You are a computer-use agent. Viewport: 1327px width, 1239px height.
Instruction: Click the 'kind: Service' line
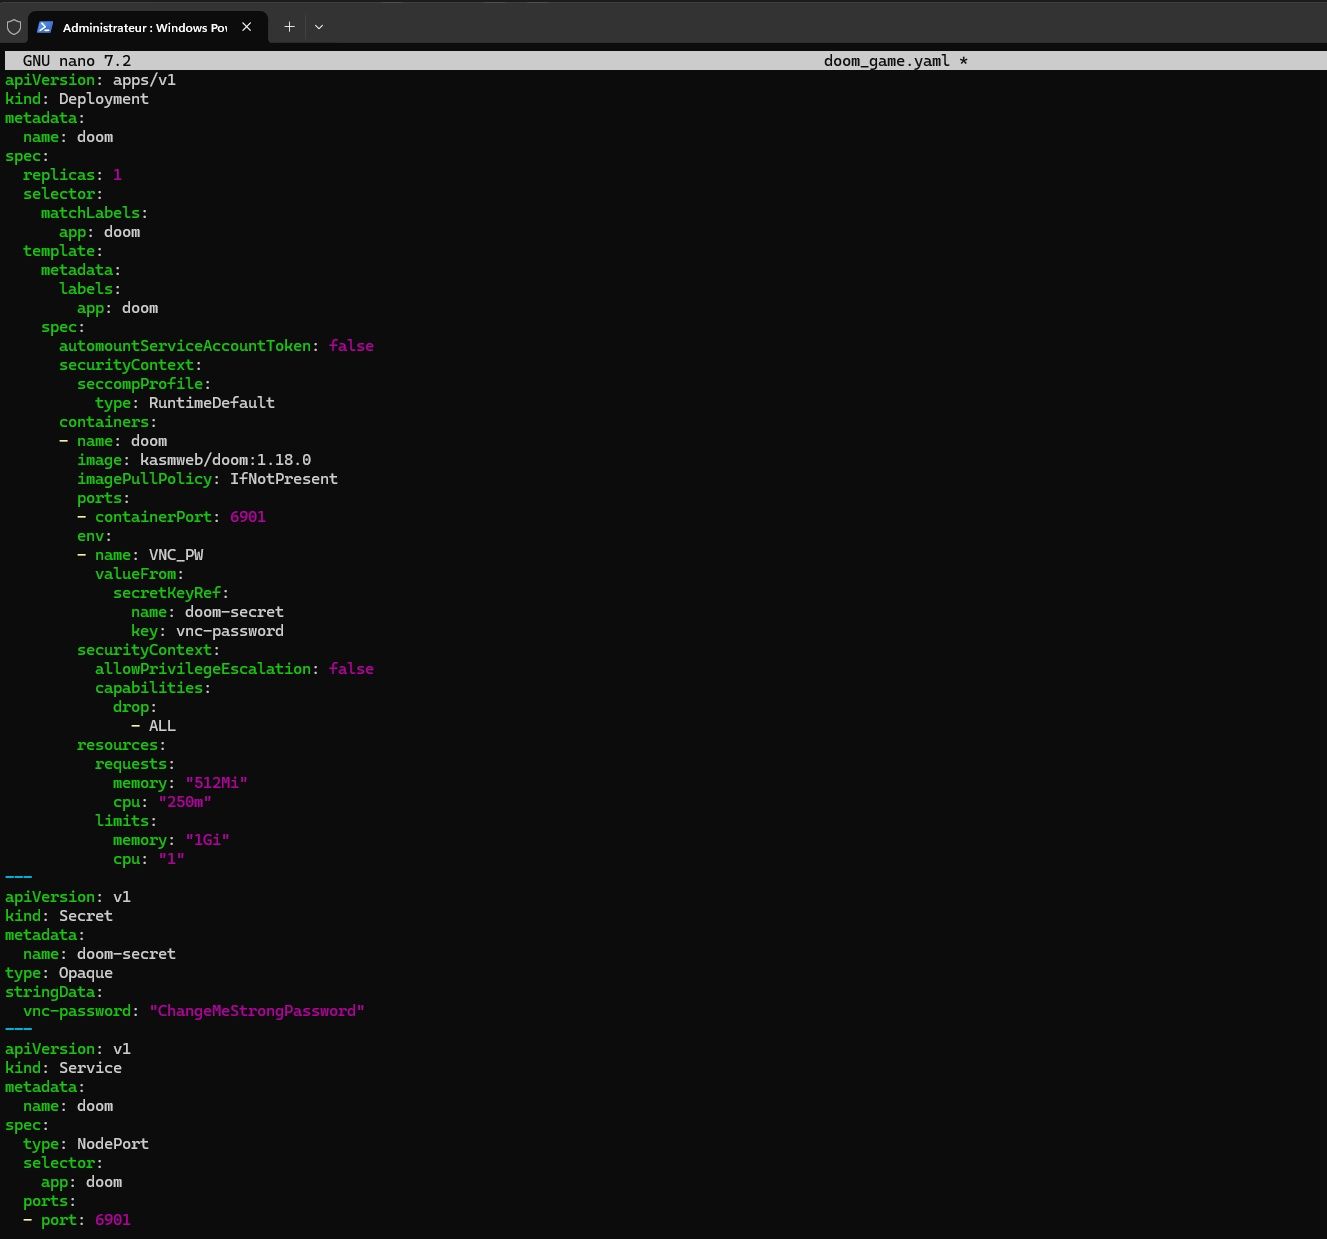(x=63, y=1068)
